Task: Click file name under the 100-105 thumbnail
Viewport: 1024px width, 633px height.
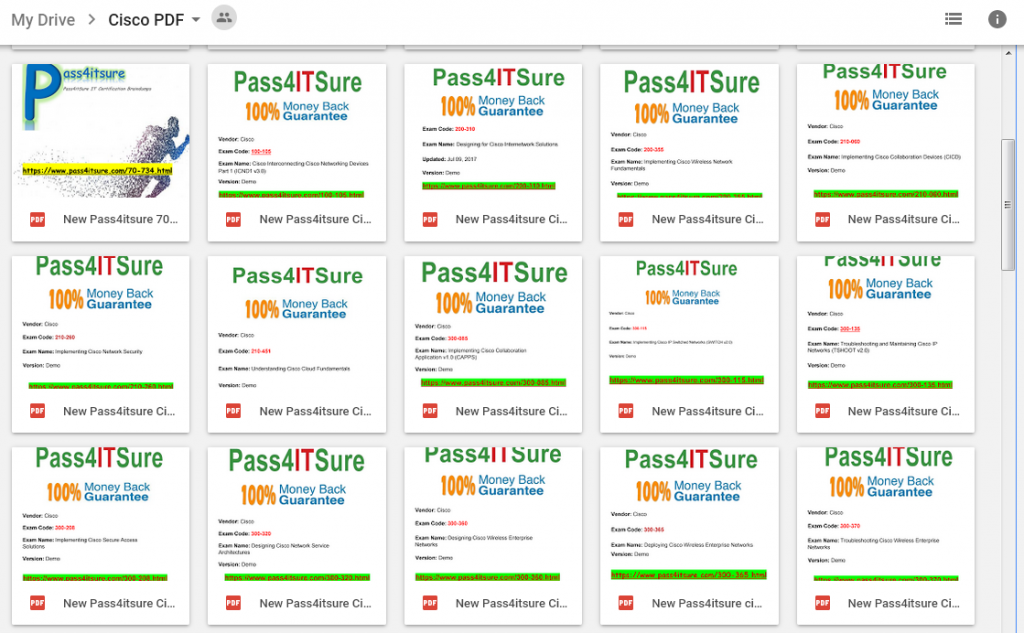Action: pyautogui.click(x=315, y=219)
